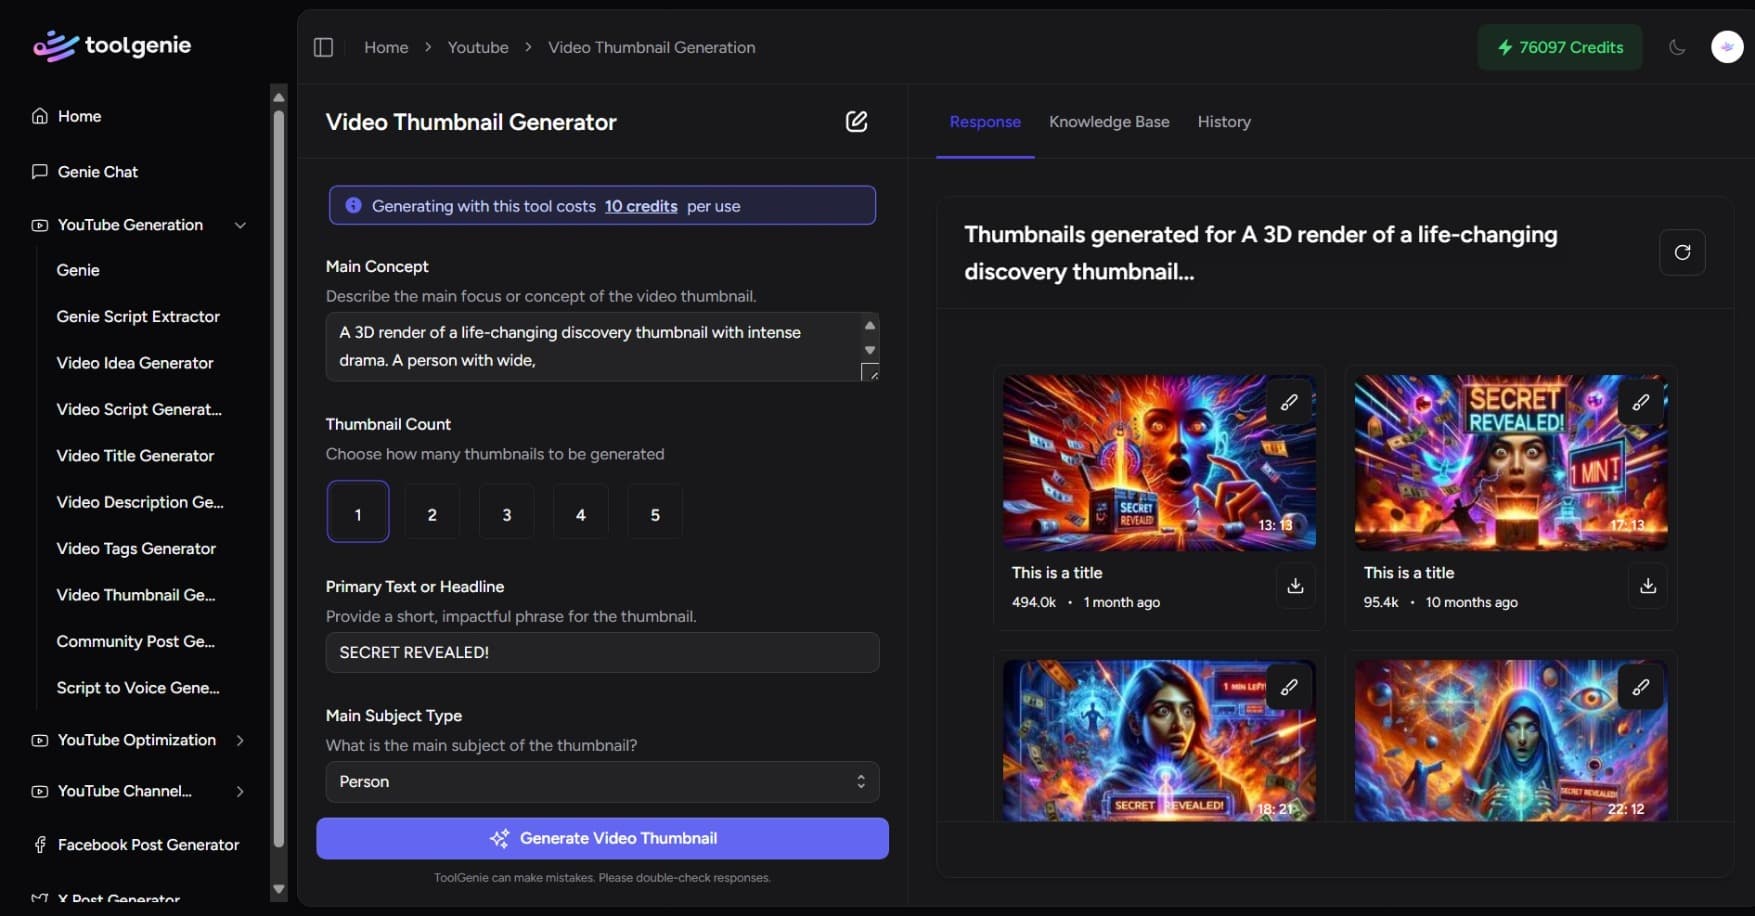Collapse the YouTube Generation section chevron
1755x916 pixels.
coord(240,225)
